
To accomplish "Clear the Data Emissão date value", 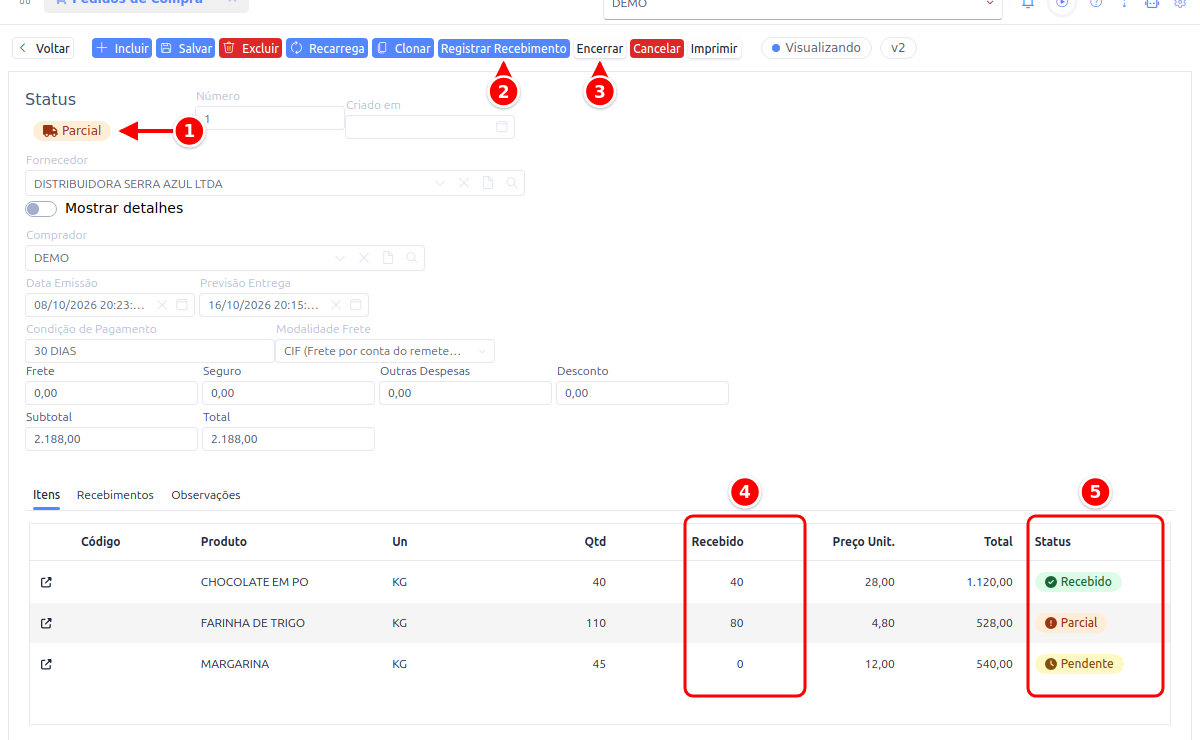I will coord(162,304).
